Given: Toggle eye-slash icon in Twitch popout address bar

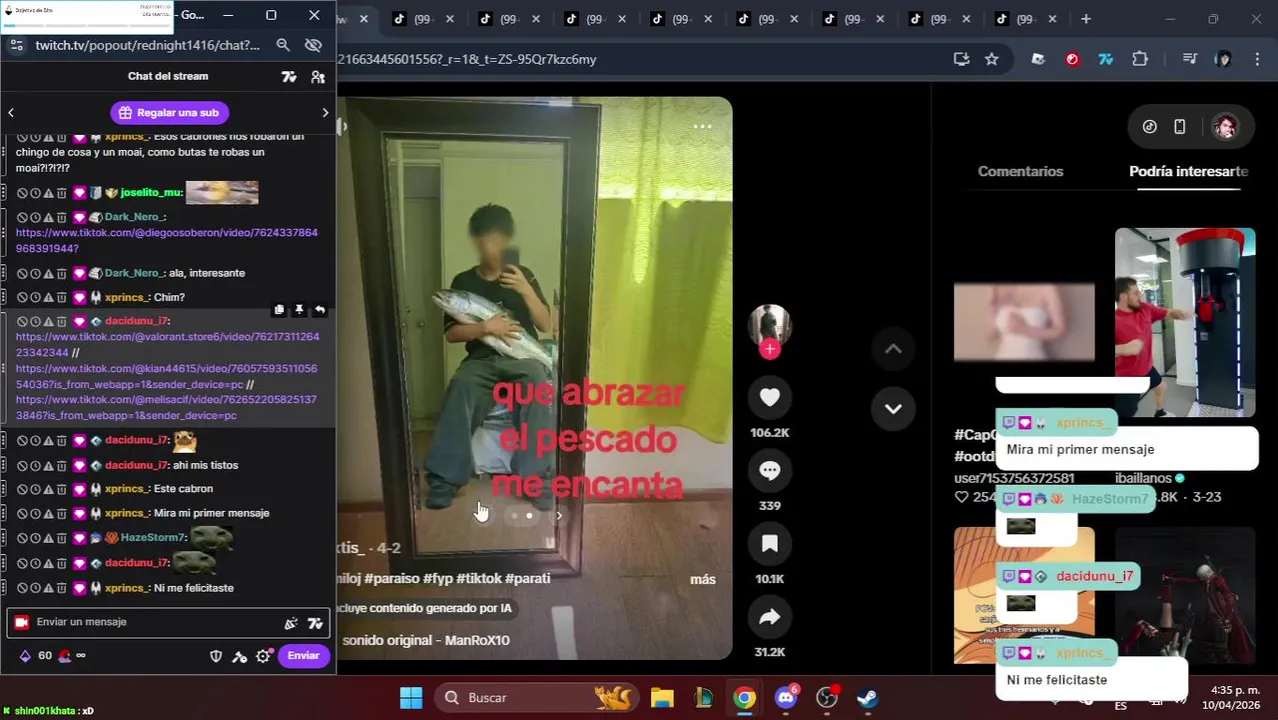Looking at the screenshot, I should pos(313,45).
